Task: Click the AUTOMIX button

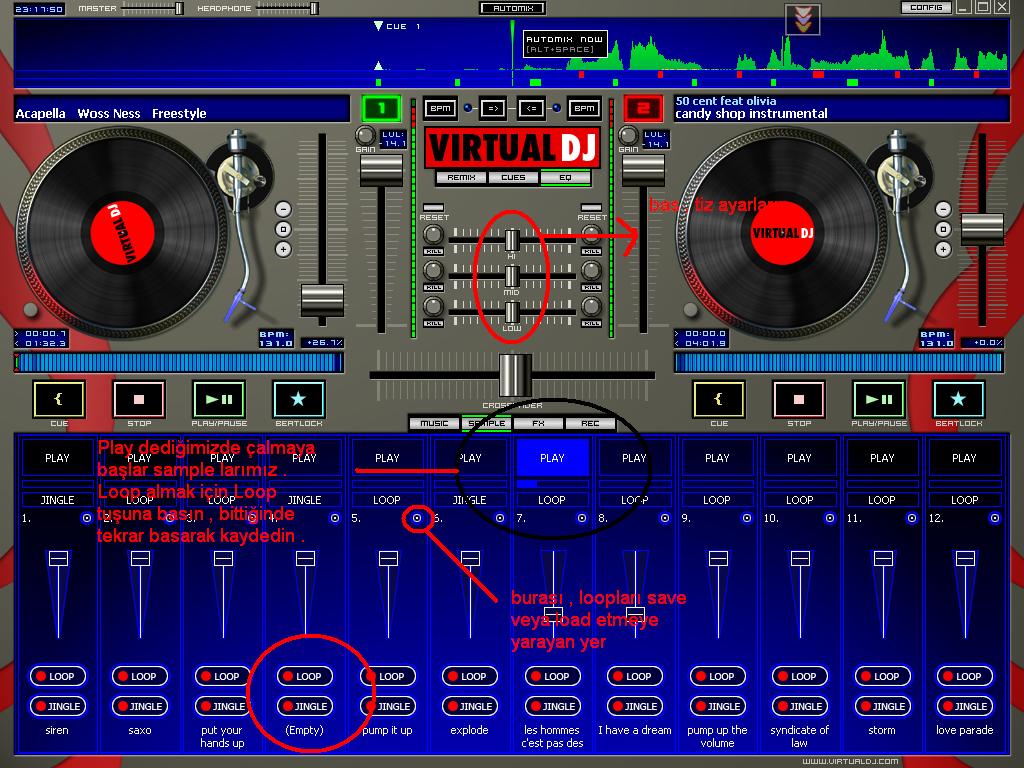Action: click(x=513, y=8)
